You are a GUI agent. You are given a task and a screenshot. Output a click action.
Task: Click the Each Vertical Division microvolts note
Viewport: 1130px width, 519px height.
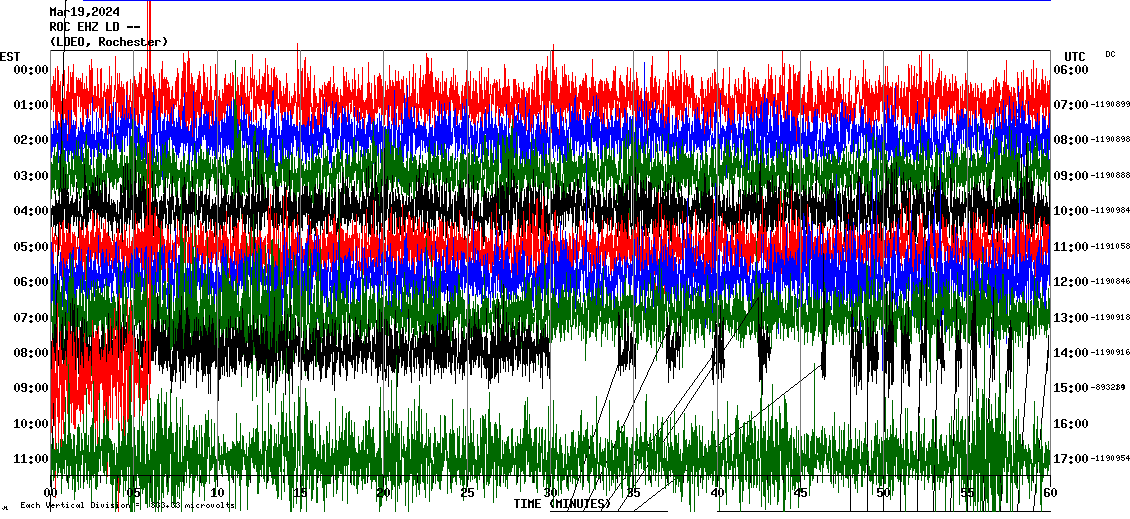click(125, 506)
